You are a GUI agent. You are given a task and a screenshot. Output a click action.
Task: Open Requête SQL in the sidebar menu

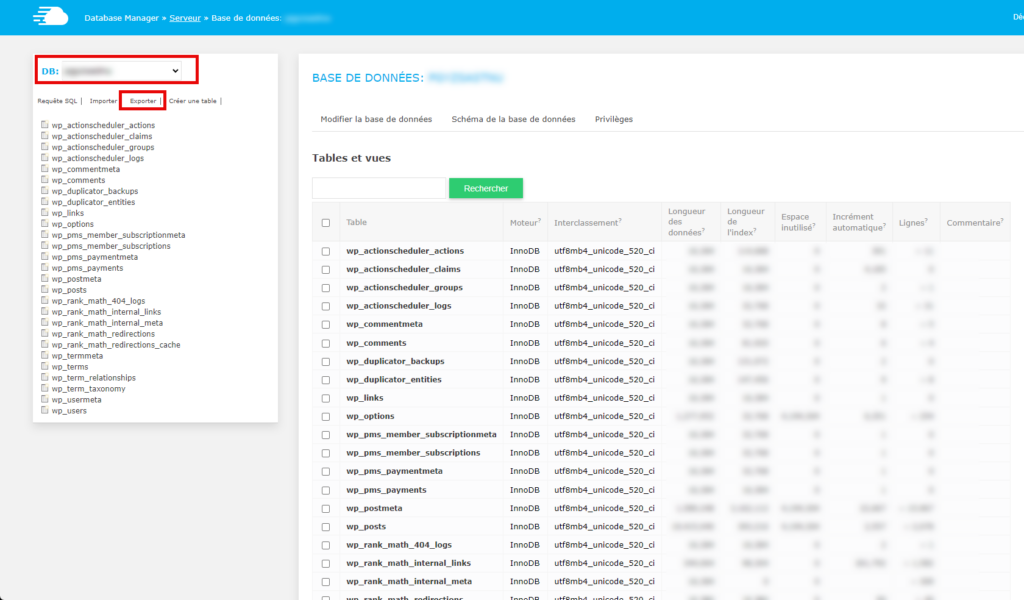(57, 101)
